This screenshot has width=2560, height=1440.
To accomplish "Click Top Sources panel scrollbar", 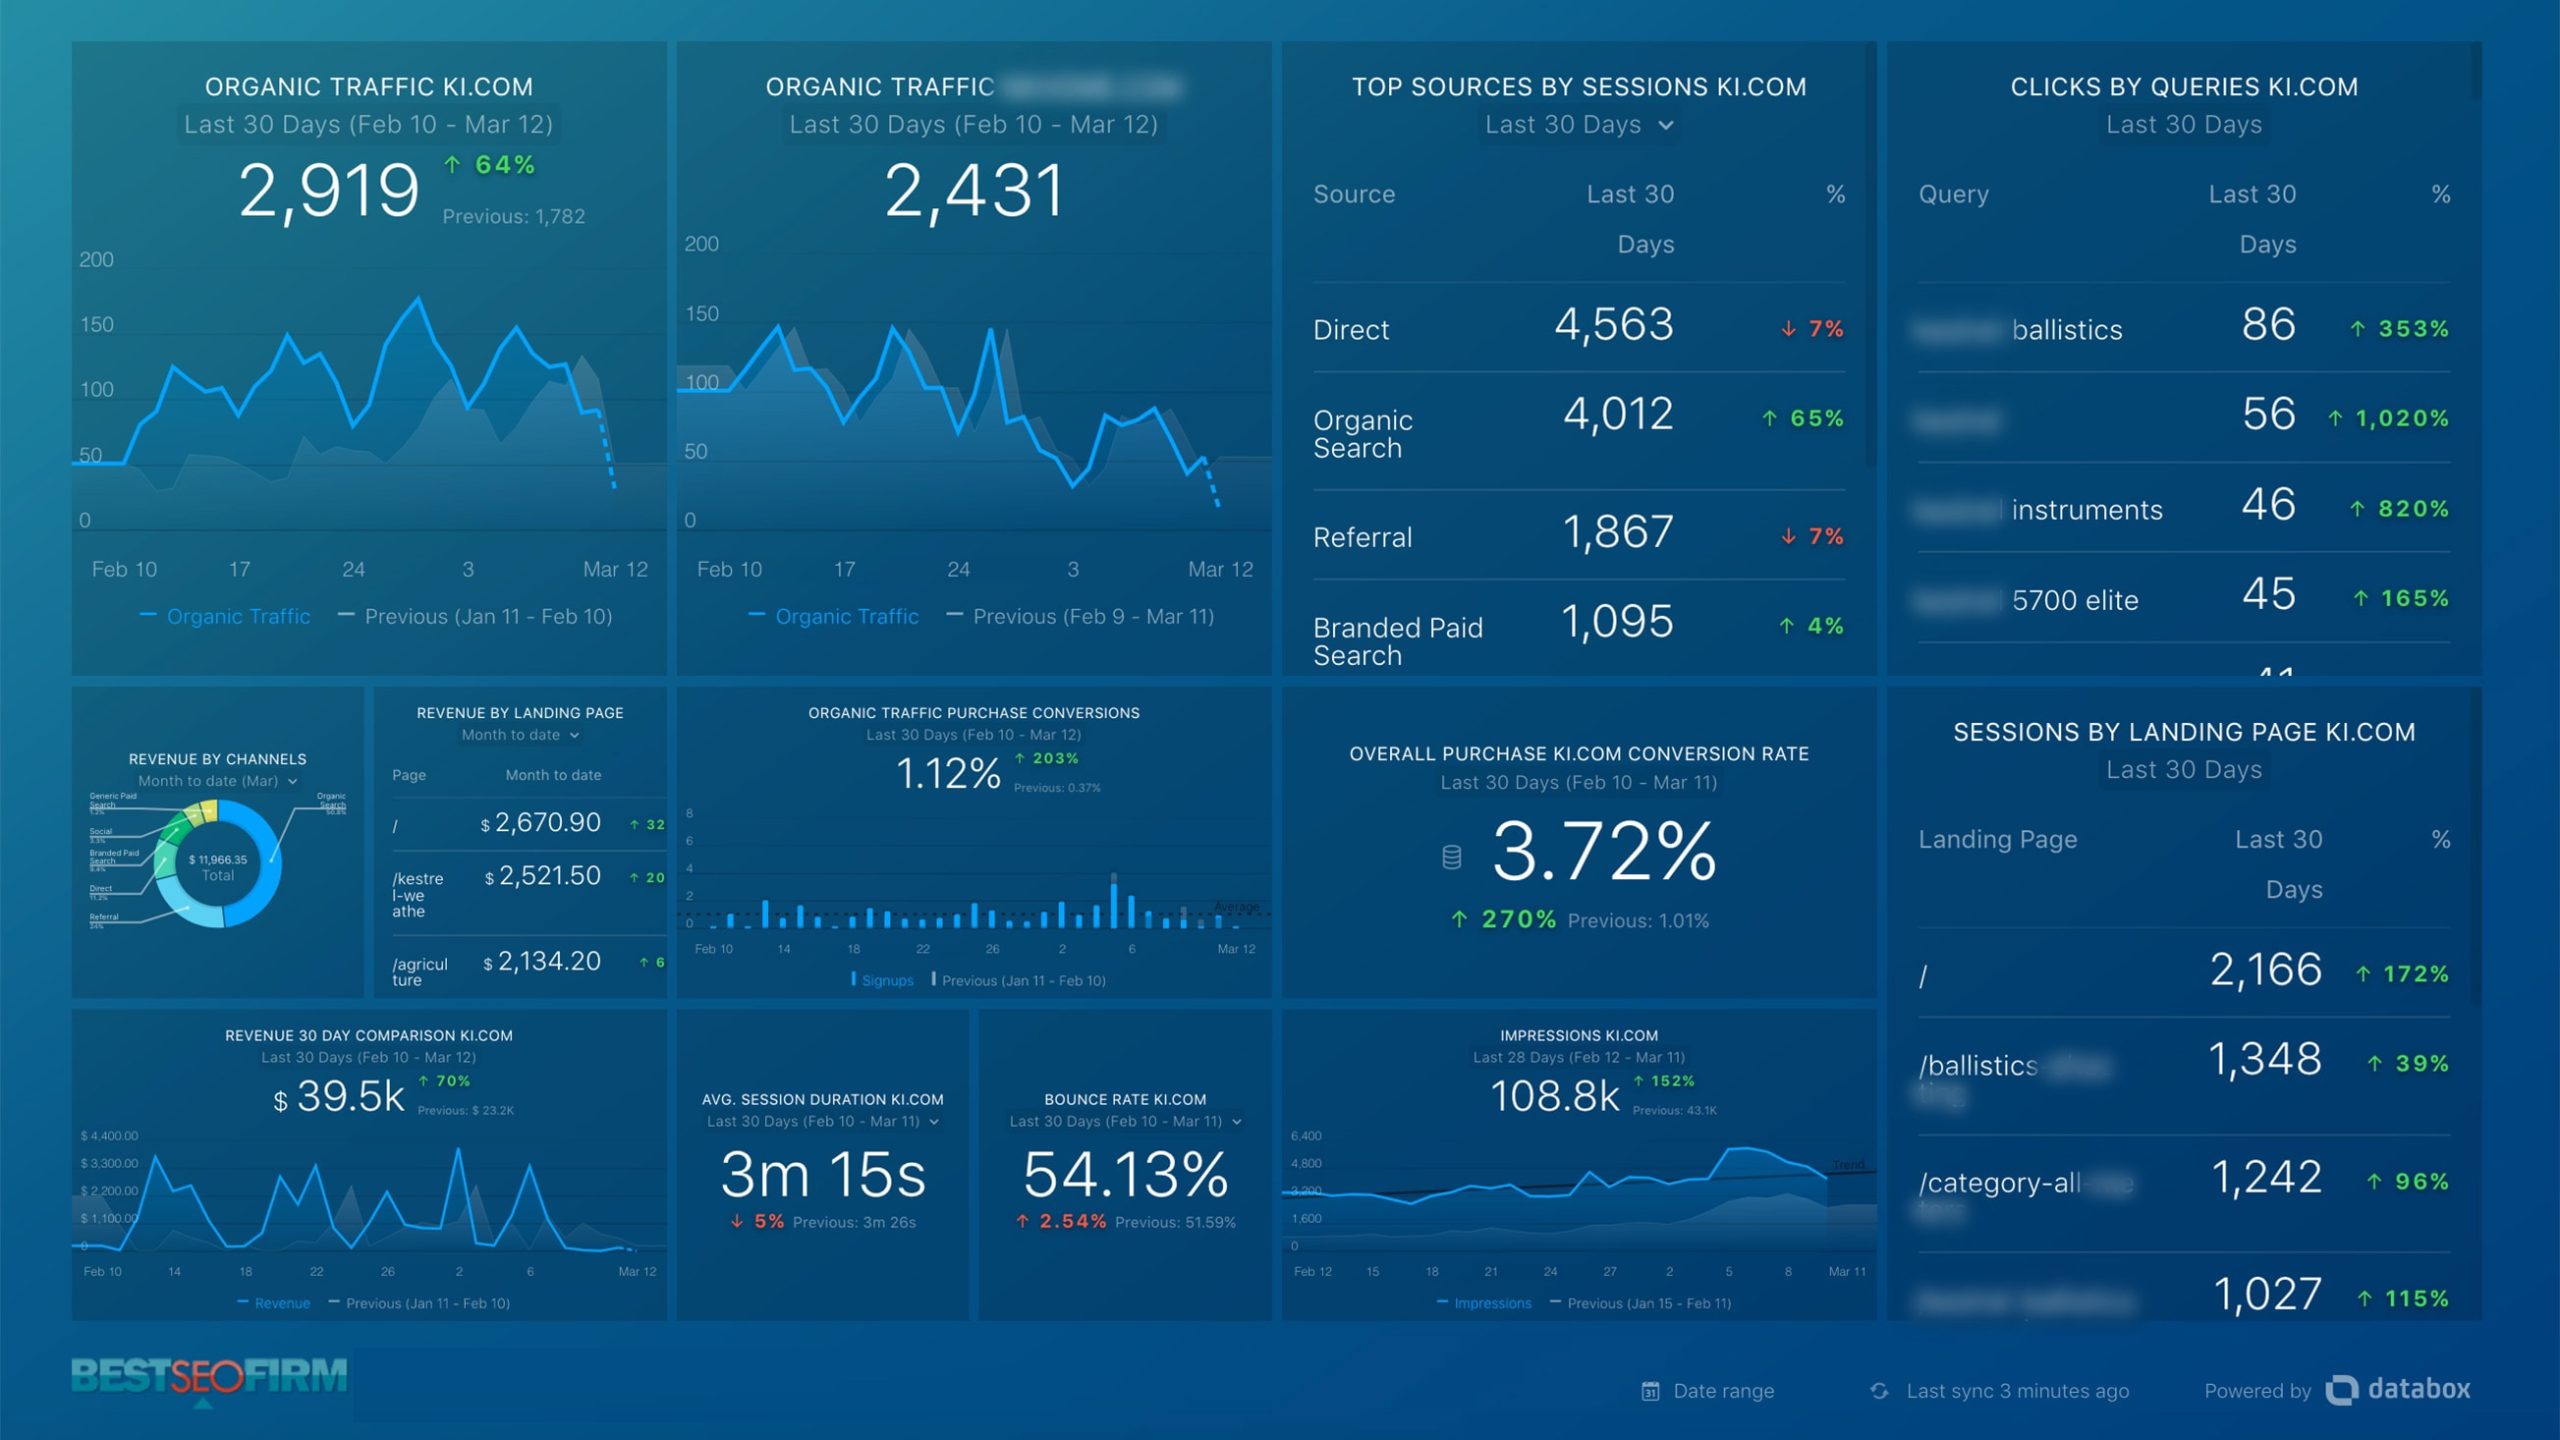I will click(x=1870, y=255).
